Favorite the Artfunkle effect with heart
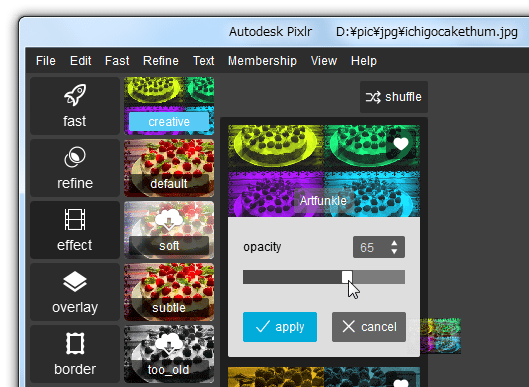529x387 pixels. point(401,144)
